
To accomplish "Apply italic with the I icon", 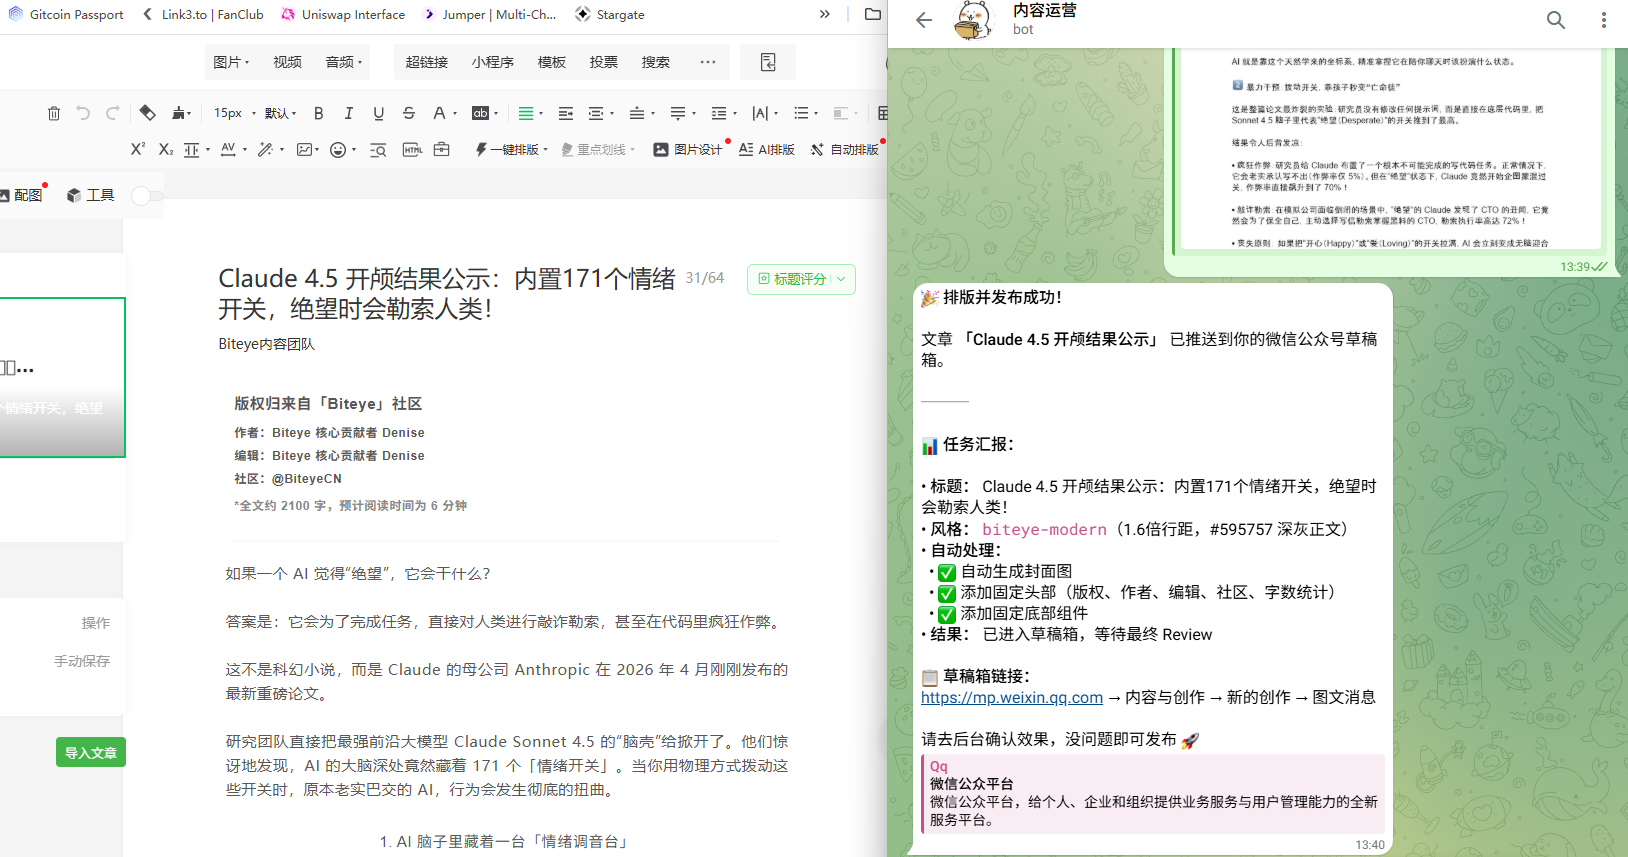I will coord(348,113).
